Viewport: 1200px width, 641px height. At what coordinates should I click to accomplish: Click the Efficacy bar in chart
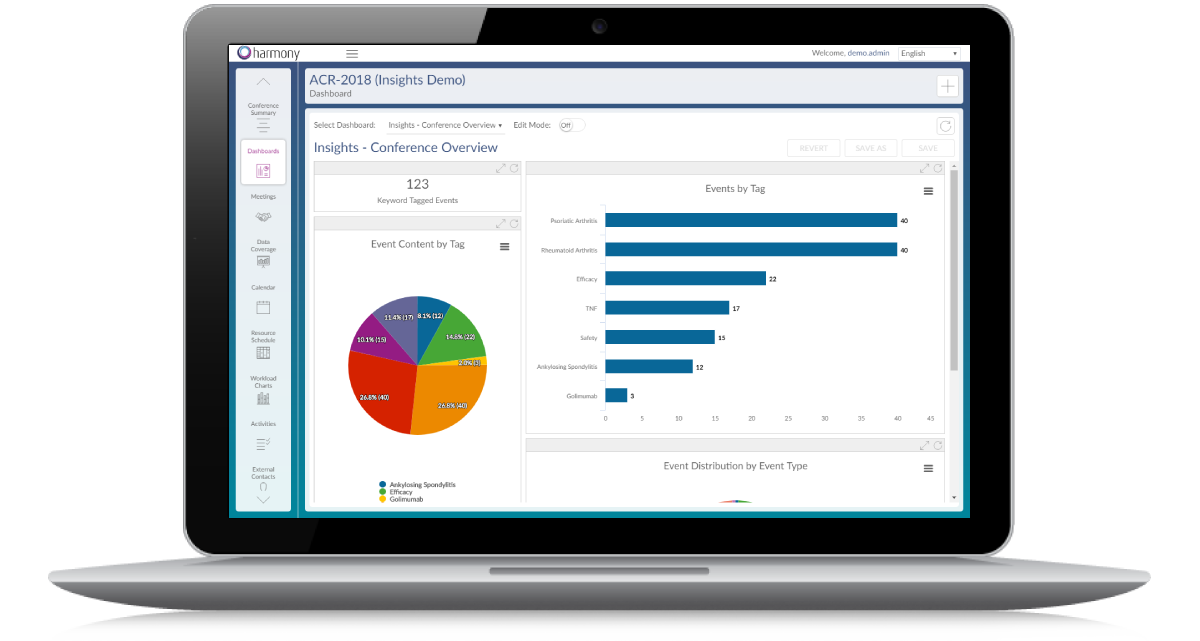(685, 279)
